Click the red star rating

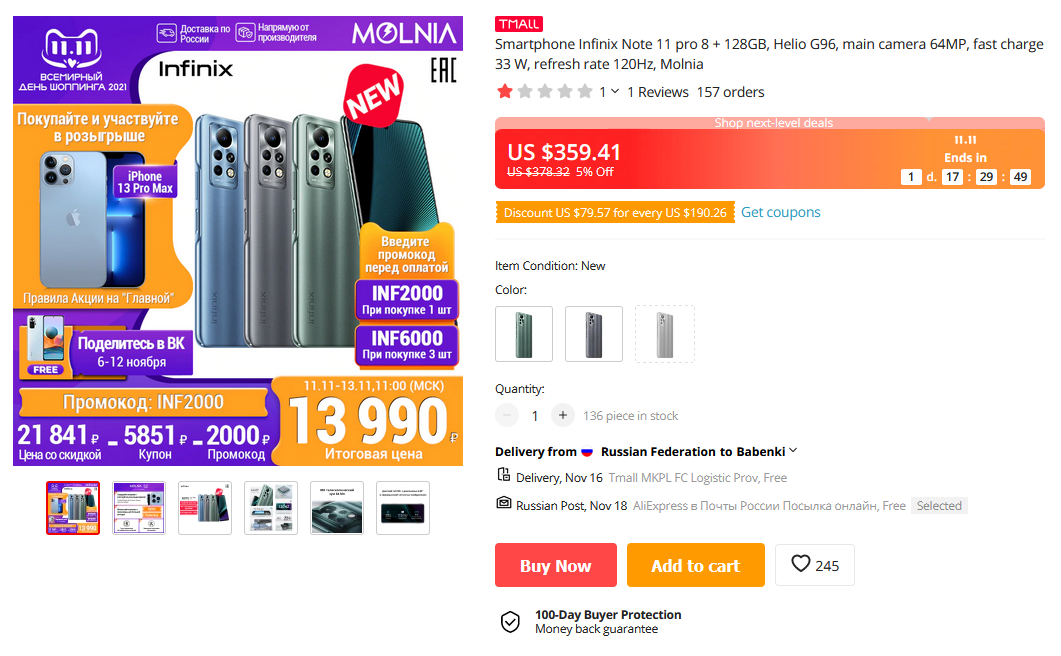pos(505,92)
